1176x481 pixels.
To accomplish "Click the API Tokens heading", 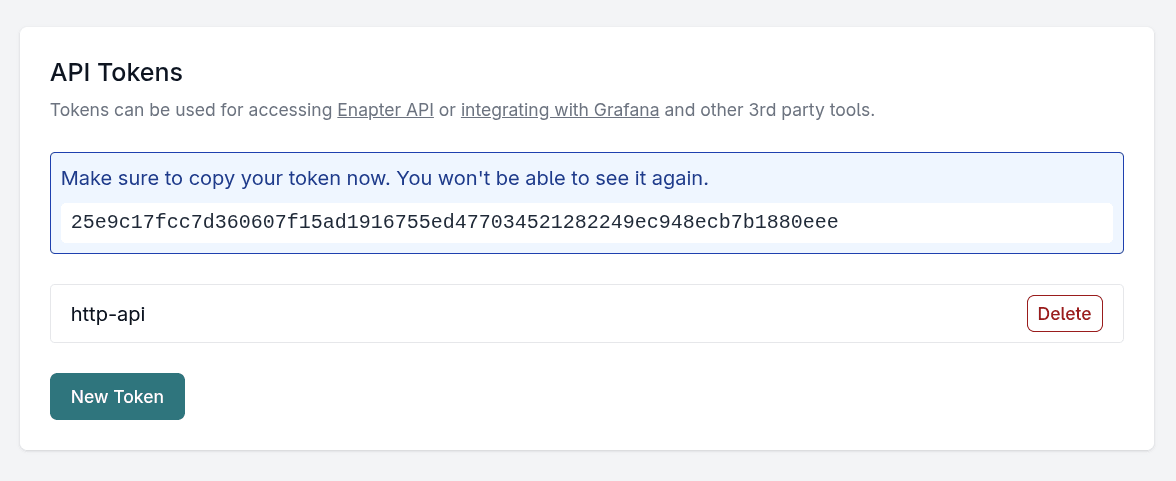I will tap(116, 72).
